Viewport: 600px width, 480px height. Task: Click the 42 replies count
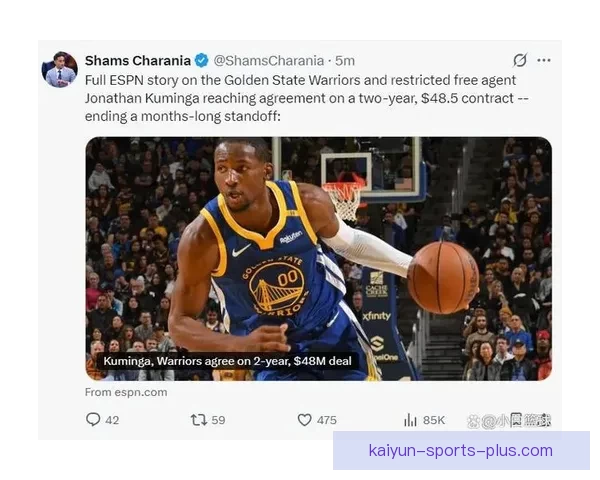[112, 420]
